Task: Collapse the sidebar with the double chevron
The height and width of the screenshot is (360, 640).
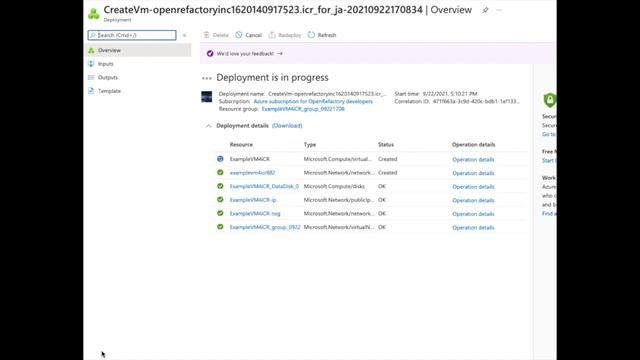Action: point(184,36)
